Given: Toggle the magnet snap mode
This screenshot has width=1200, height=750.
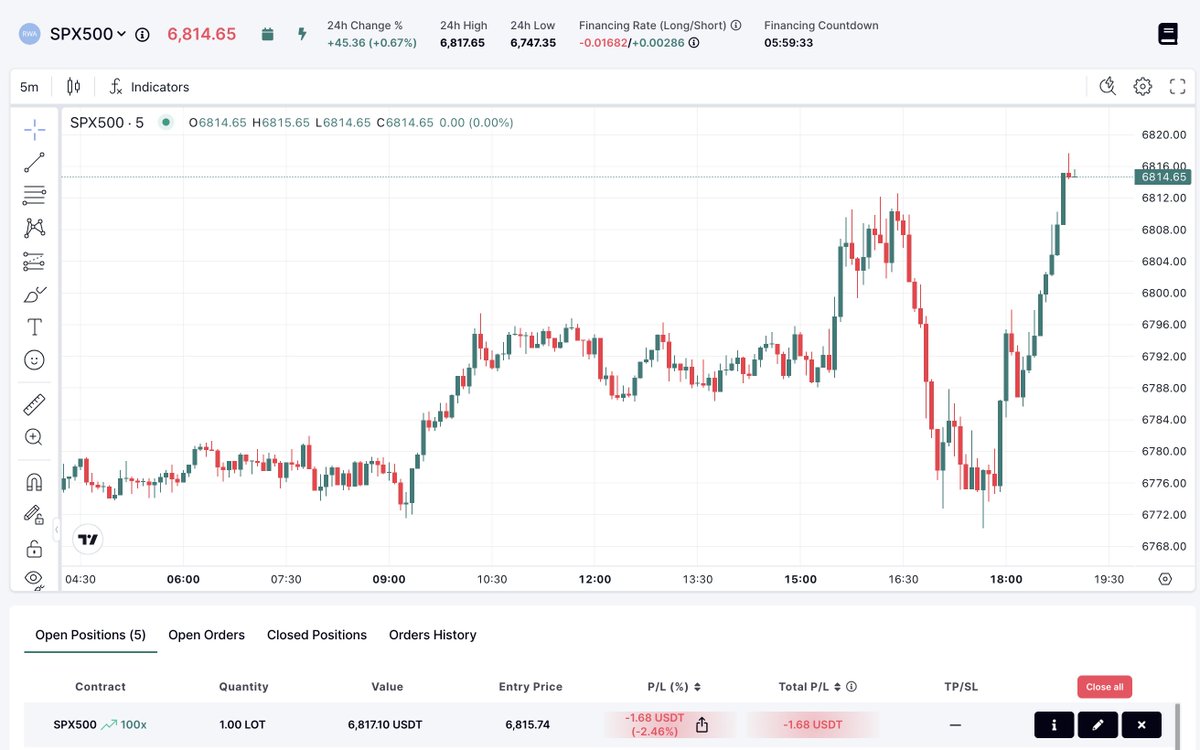Looking at the screenshot, I should pyautogui.click(x=34, y=483).
